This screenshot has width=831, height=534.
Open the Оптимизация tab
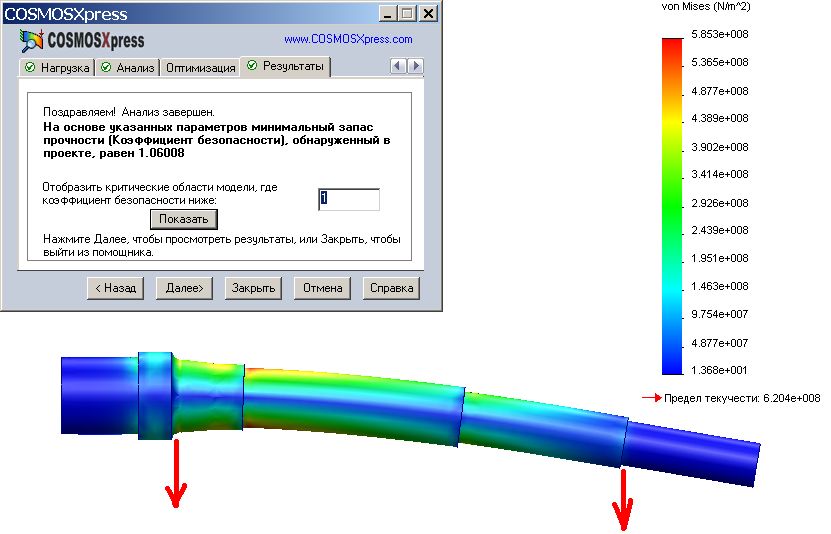coord(200,68)
